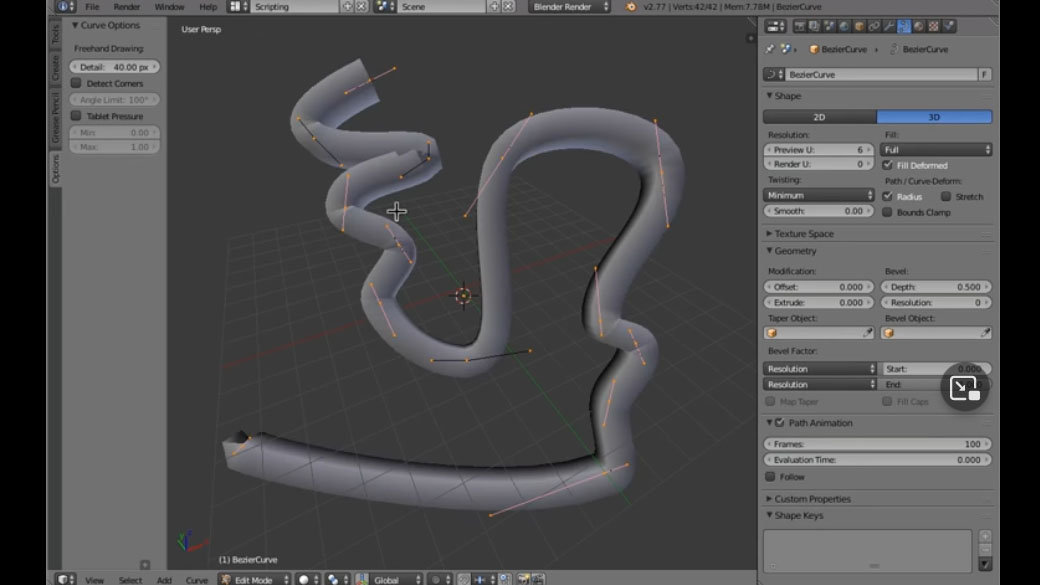Select the World properties icon
Screen dimensions: 1040x585
pyautogui.click(x=843, y=27)
